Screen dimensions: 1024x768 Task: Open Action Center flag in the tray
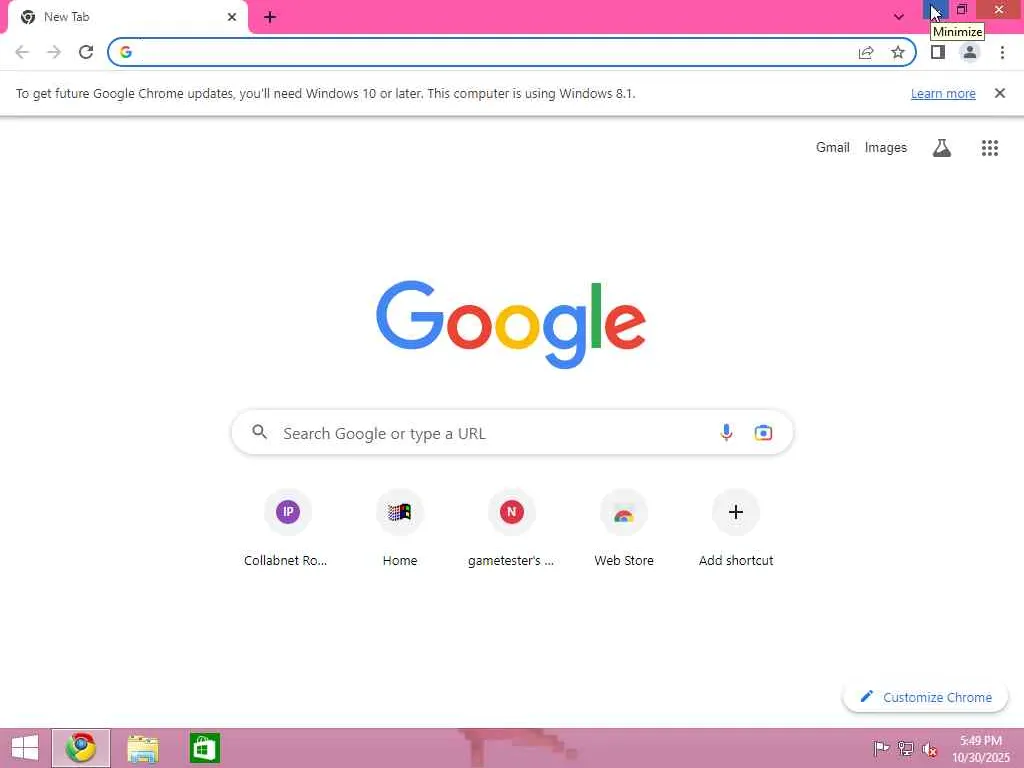[x=881, y=748]
